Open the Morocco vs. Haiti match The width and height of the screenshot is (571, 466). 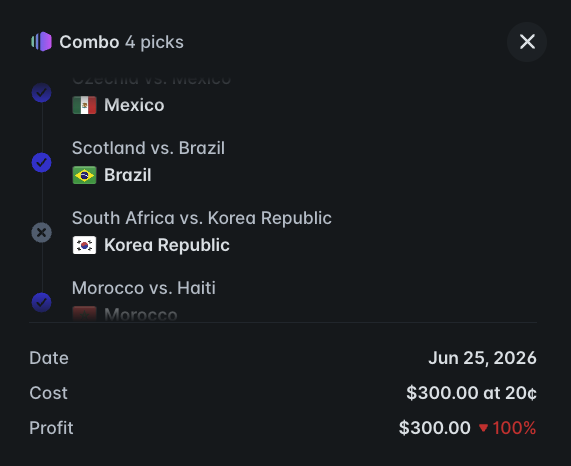coord(144,288)
